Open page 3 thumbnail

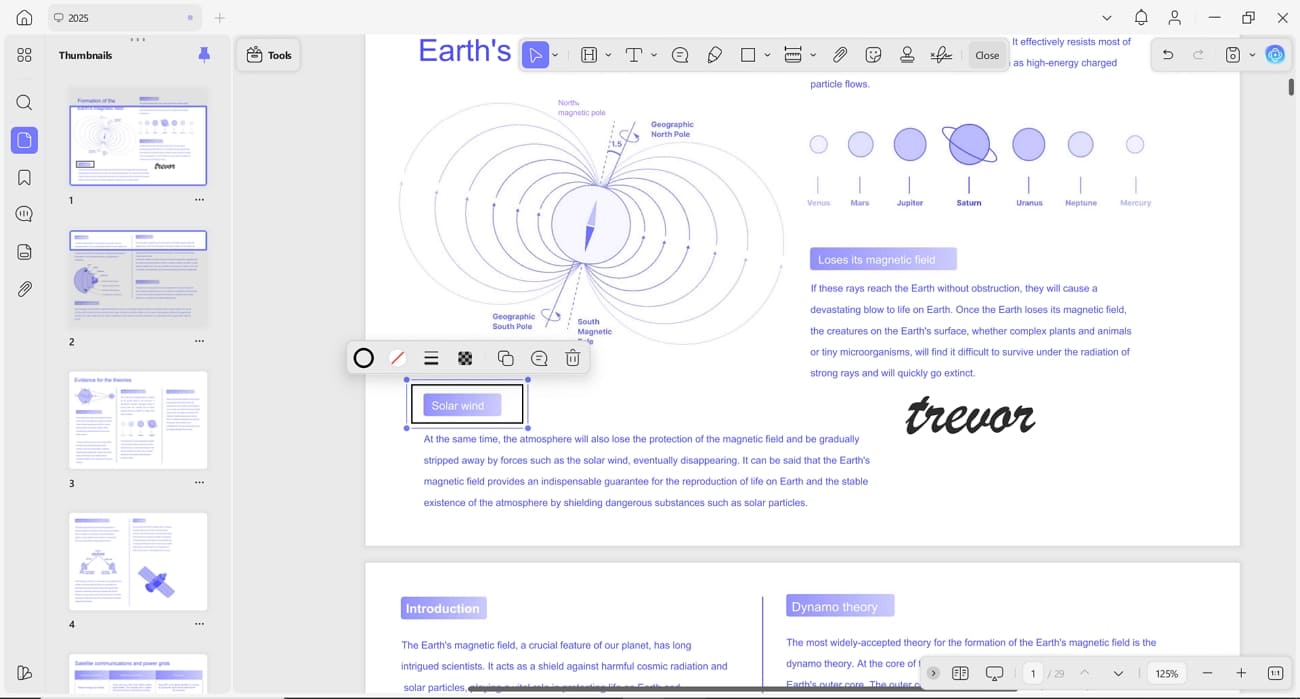138,420
